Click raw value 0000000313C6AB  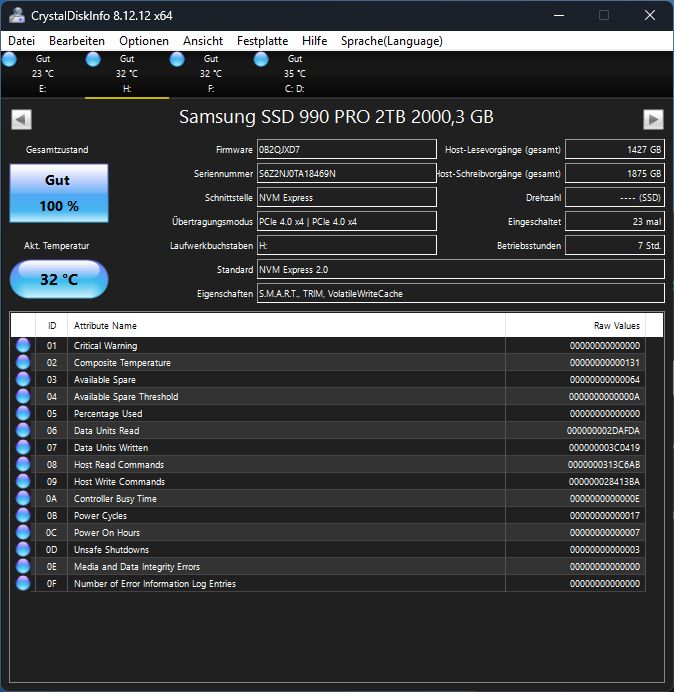604,464
